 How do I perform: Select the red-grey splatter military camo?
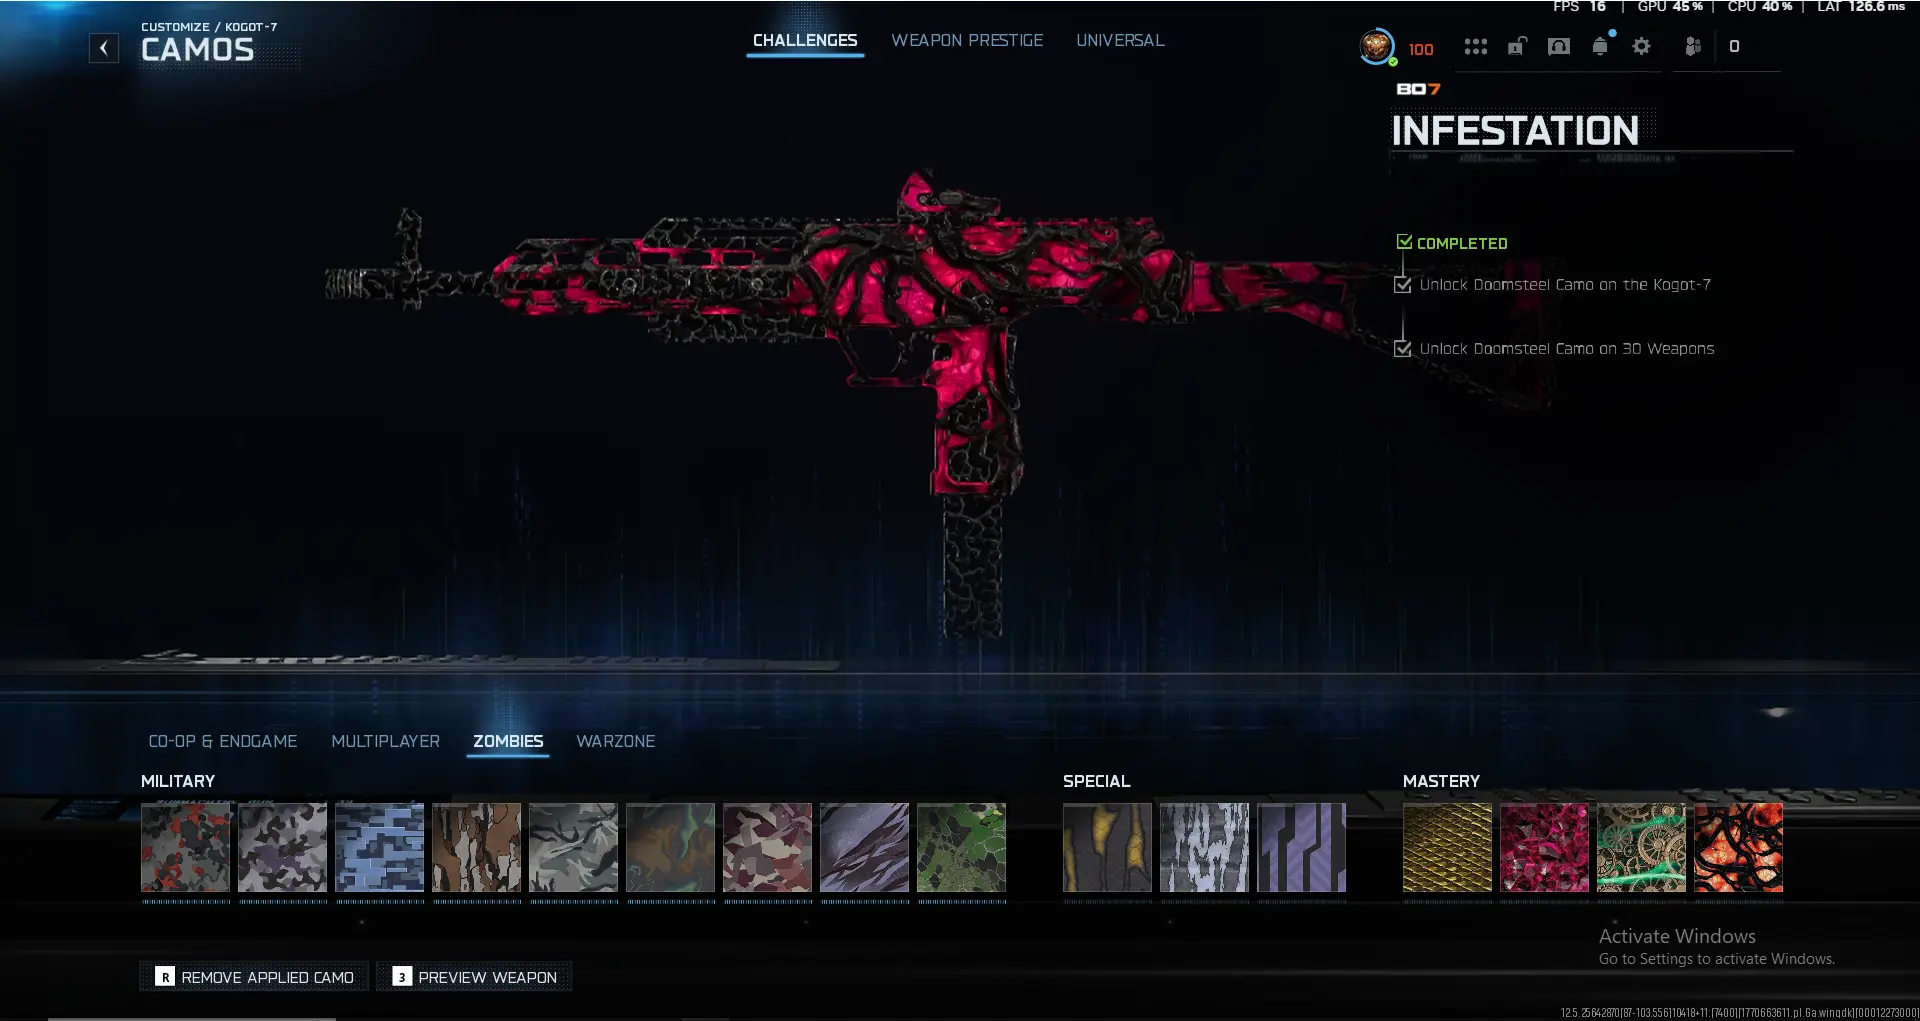[186, 847]
